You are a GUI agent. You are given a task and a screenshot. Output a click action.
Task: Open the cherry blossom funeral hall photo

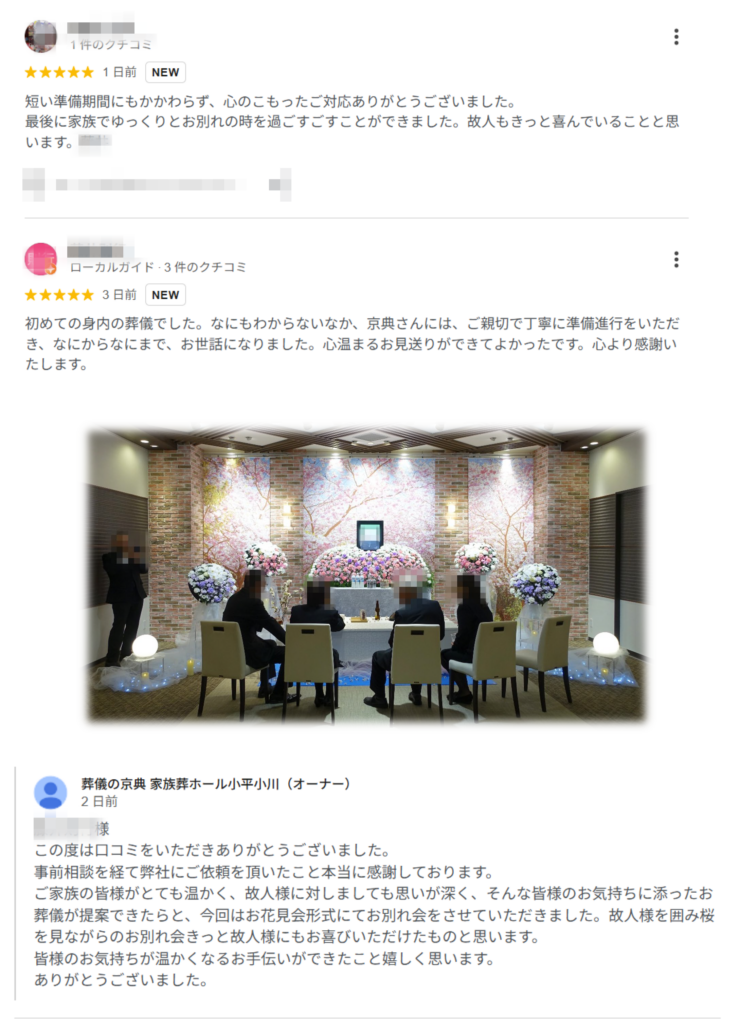point(366,575)
